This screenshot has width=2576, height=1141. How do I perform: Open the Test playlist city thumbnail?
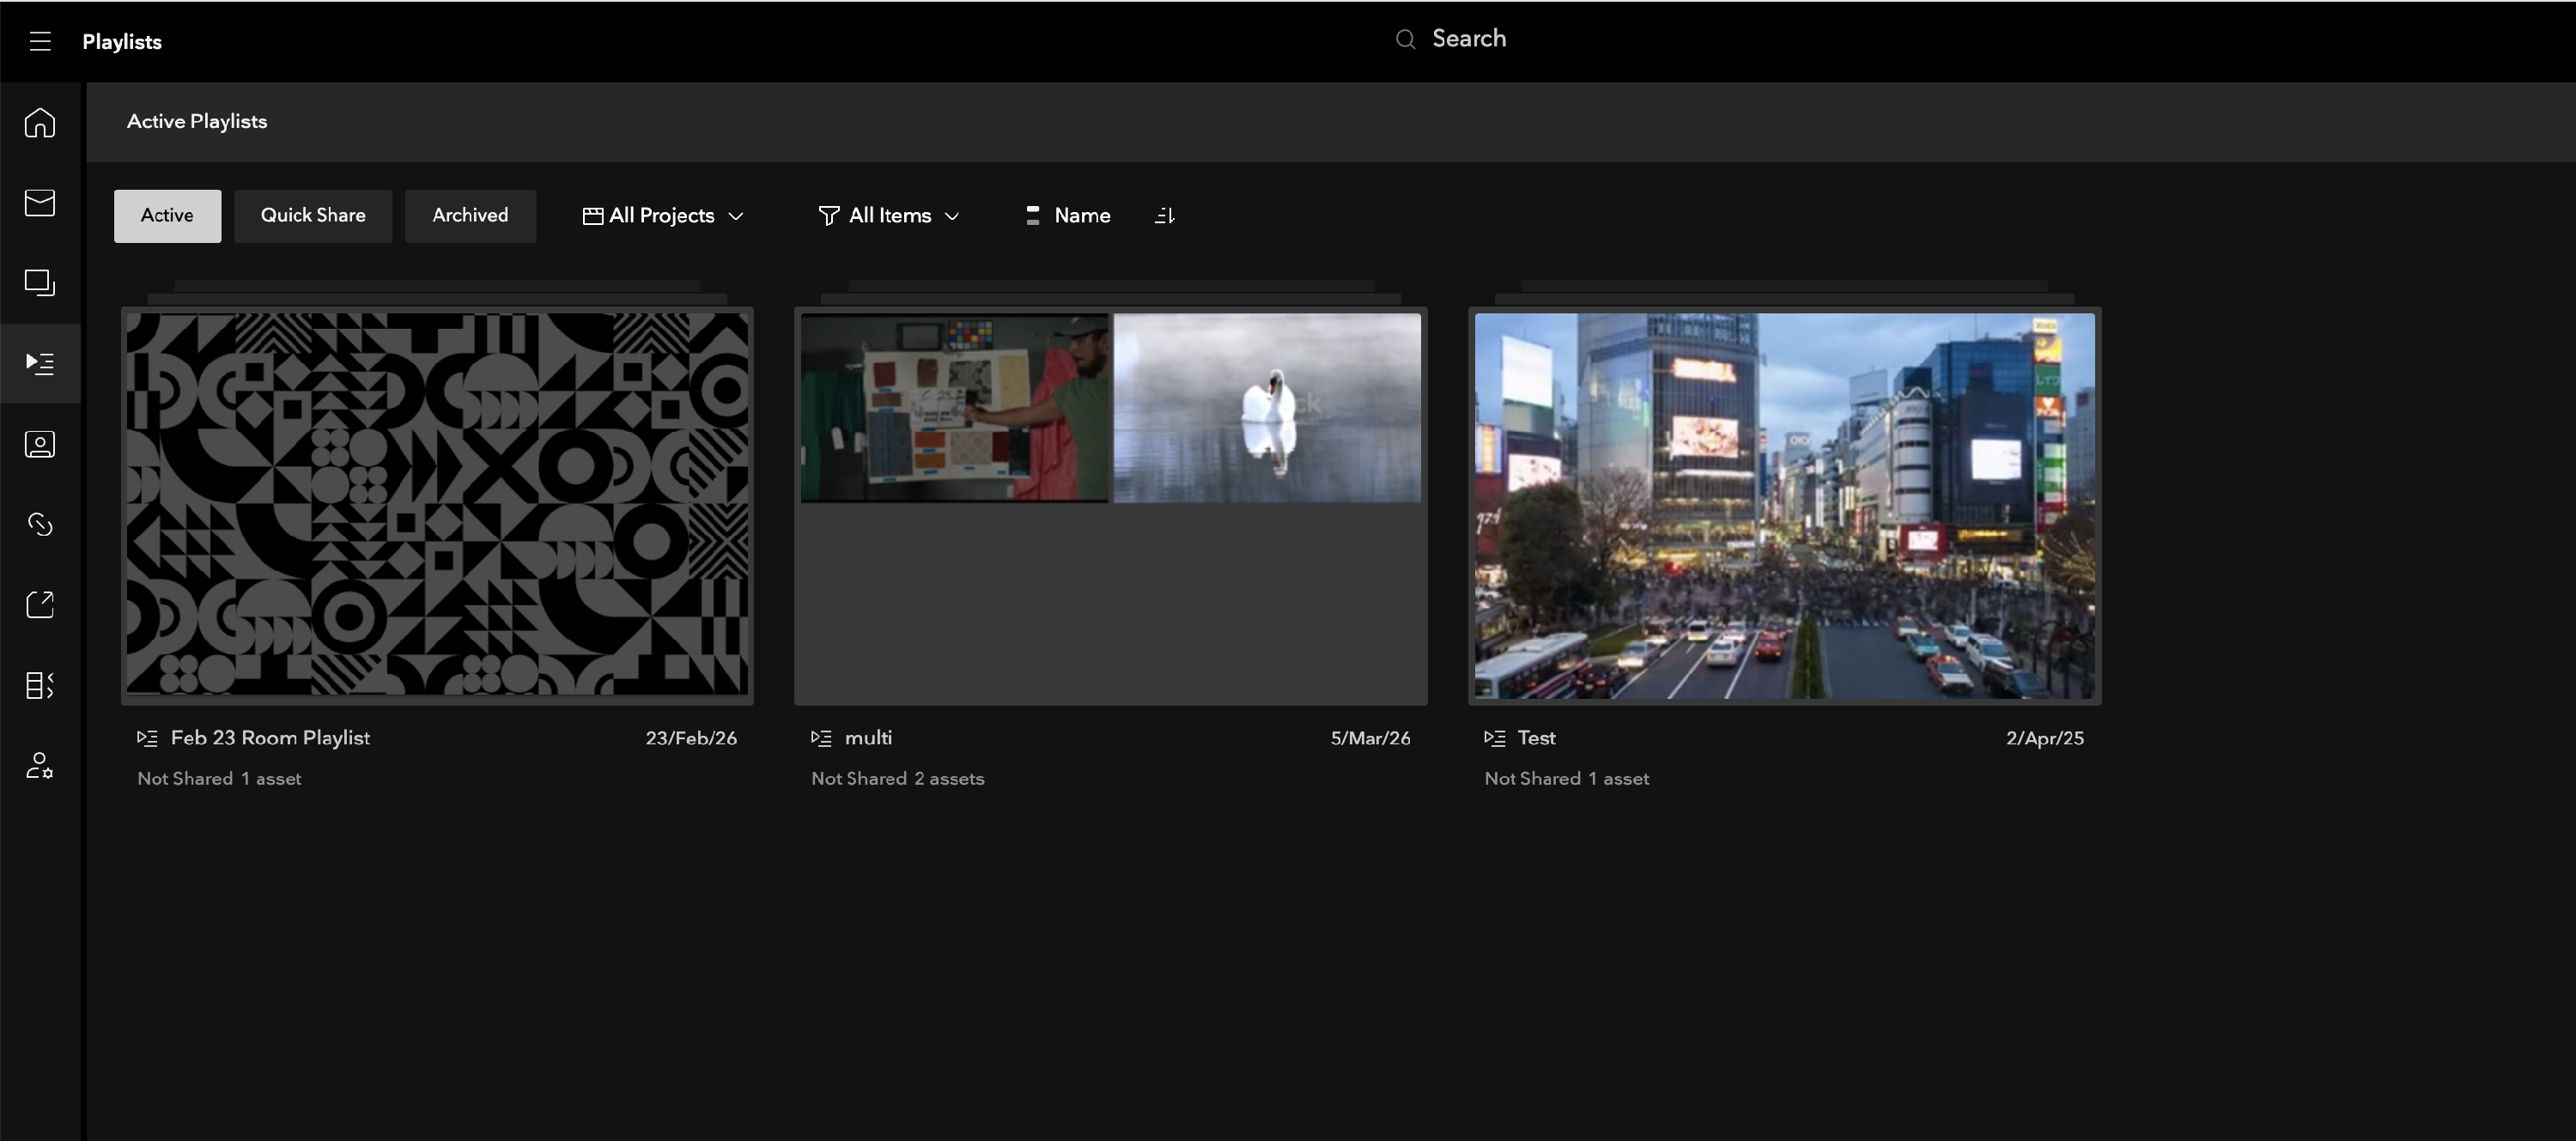pos(1784,506)
